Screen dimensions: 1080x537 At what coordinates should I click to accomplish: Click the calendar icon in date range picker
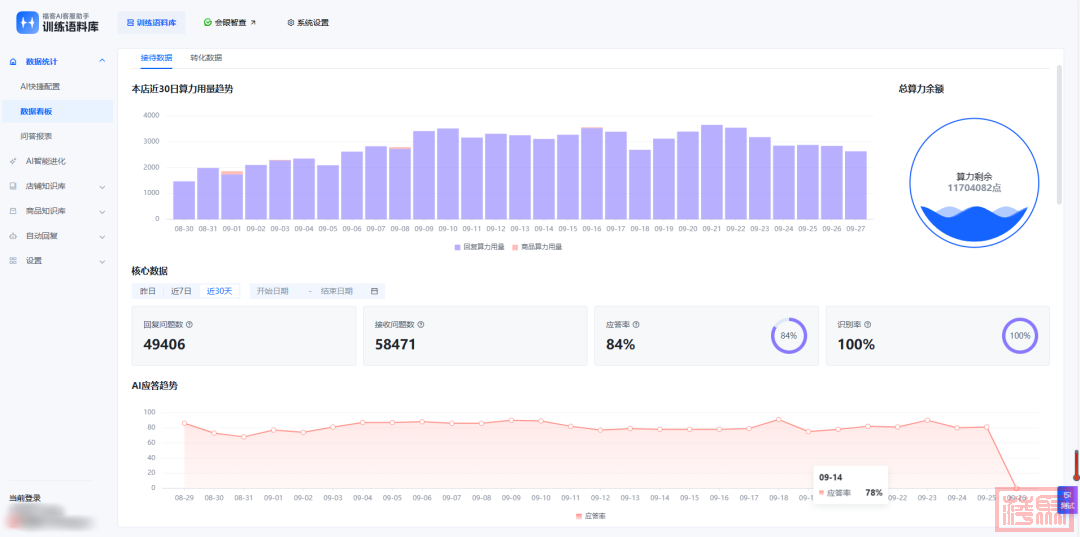[374, 291]
